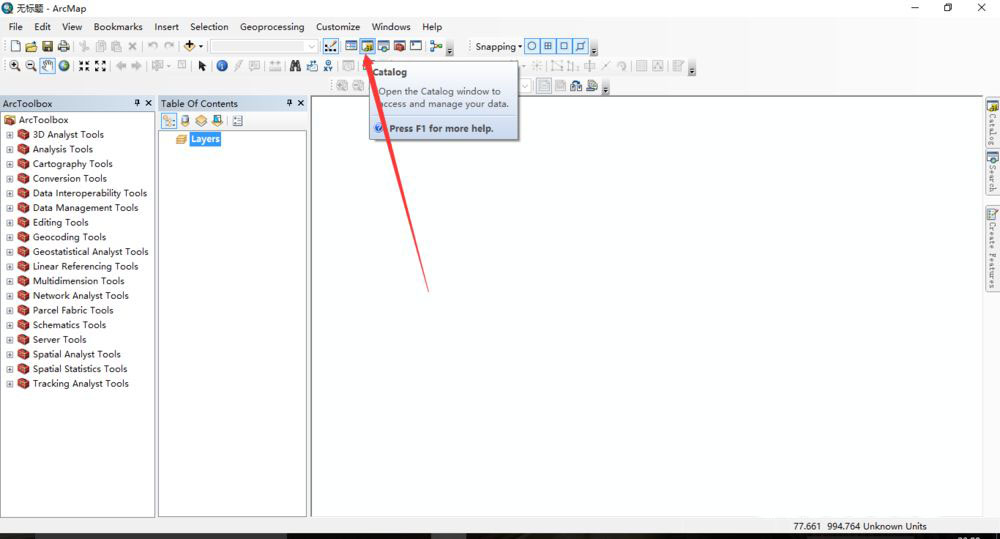
Task: Open the Selection menu
Action: point(209,27)
